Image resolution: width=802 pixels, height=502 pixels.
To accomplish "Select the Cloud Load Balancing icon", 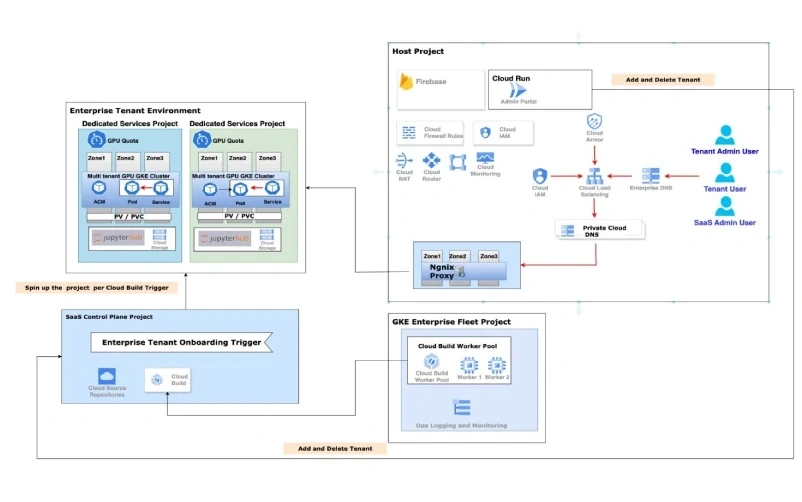I will tap(594, 175).
